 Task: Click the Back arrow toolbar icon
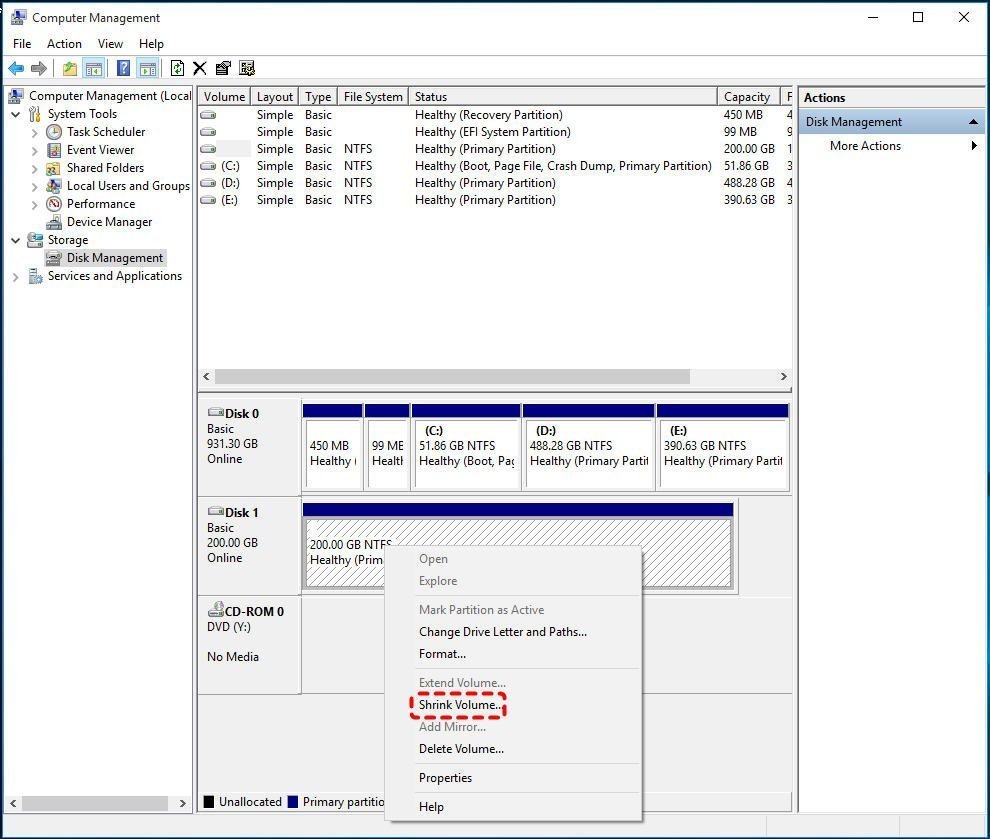(16, 69)
